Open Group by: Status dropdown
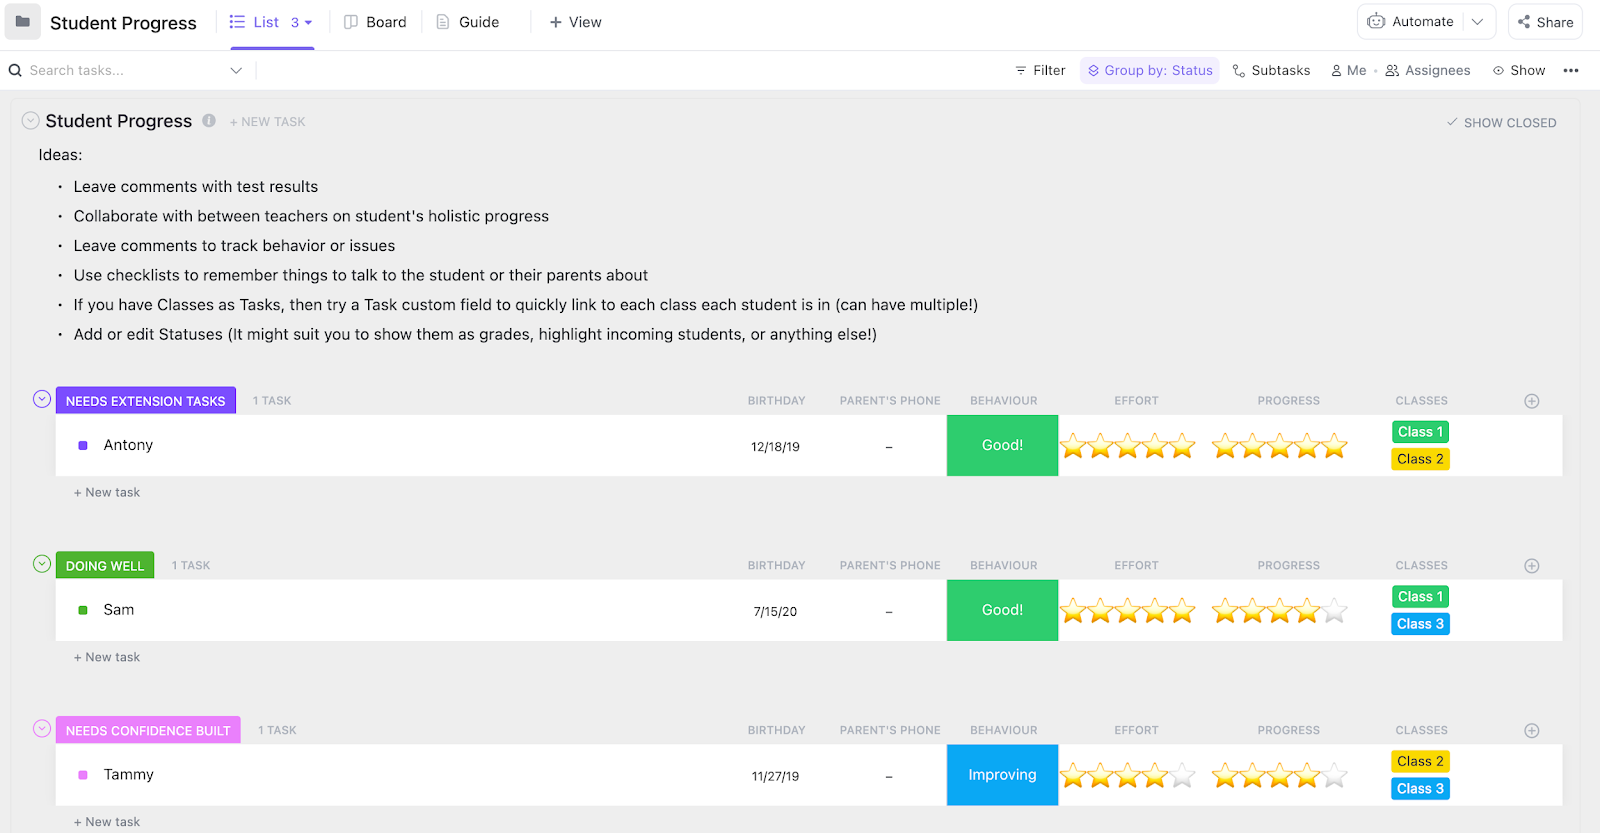Image resolution: width=1600 pixels, height=833 pixels. click(1150, 70)
